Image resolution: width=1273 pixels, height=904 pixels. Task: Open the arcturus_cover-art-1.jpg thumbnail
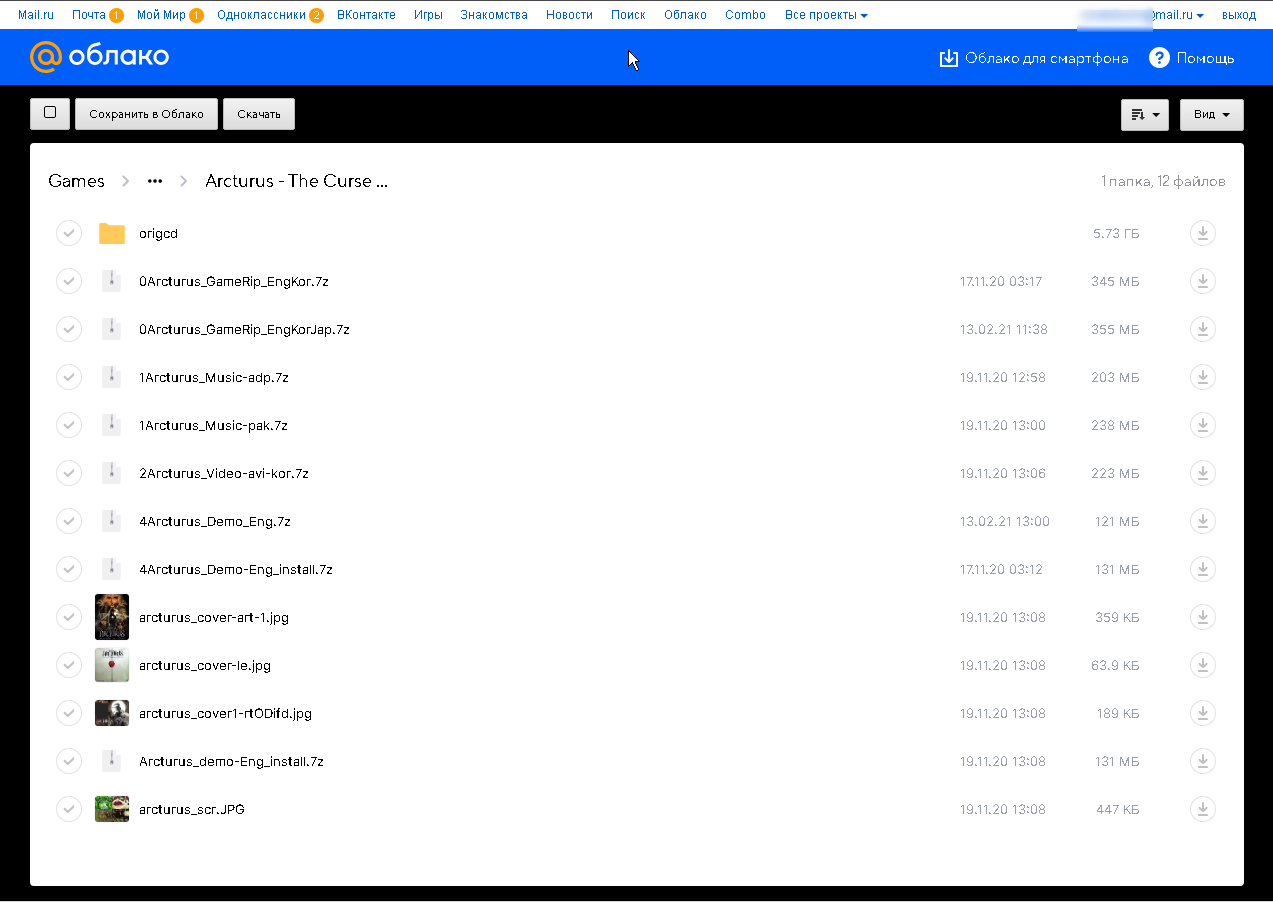tap(112, 617)
